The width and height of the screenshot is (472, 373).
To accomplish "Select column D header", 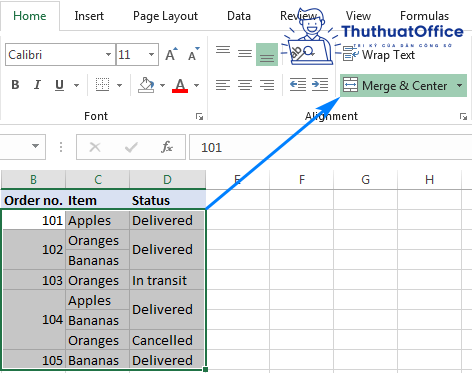I will 167,180.
